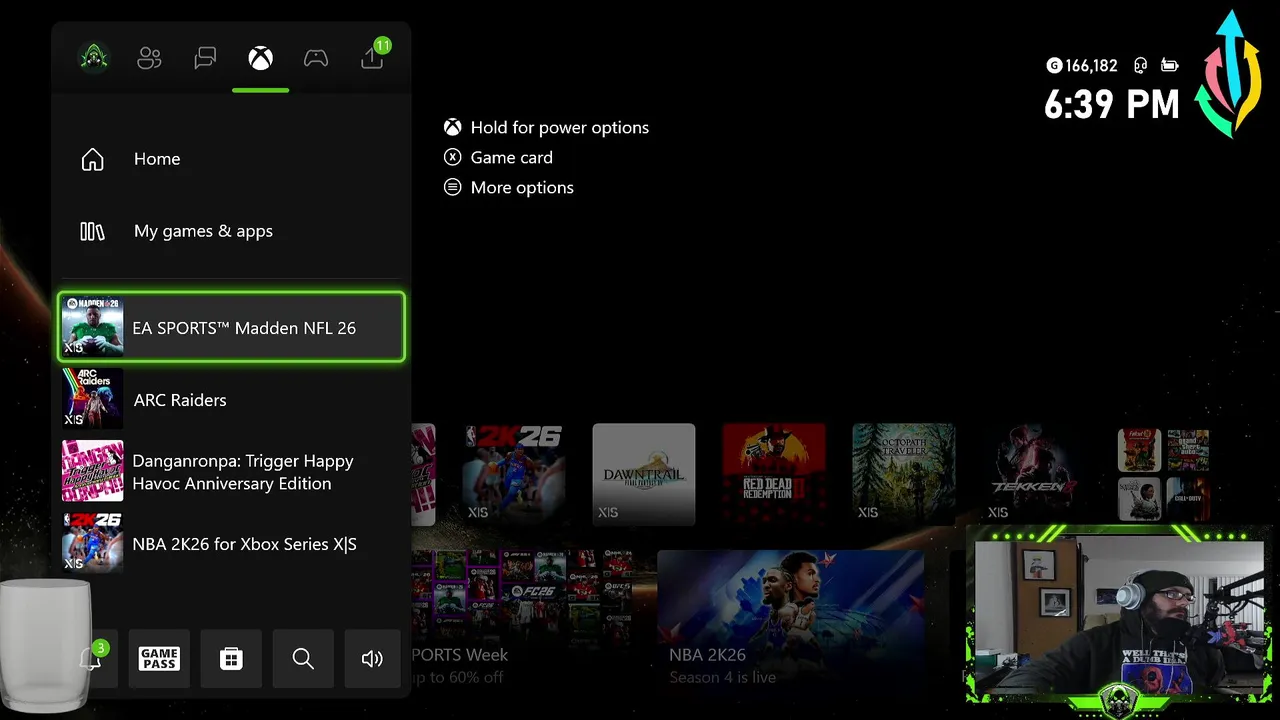
Task: Select the Xbox home guide tab
Action: 260,58
